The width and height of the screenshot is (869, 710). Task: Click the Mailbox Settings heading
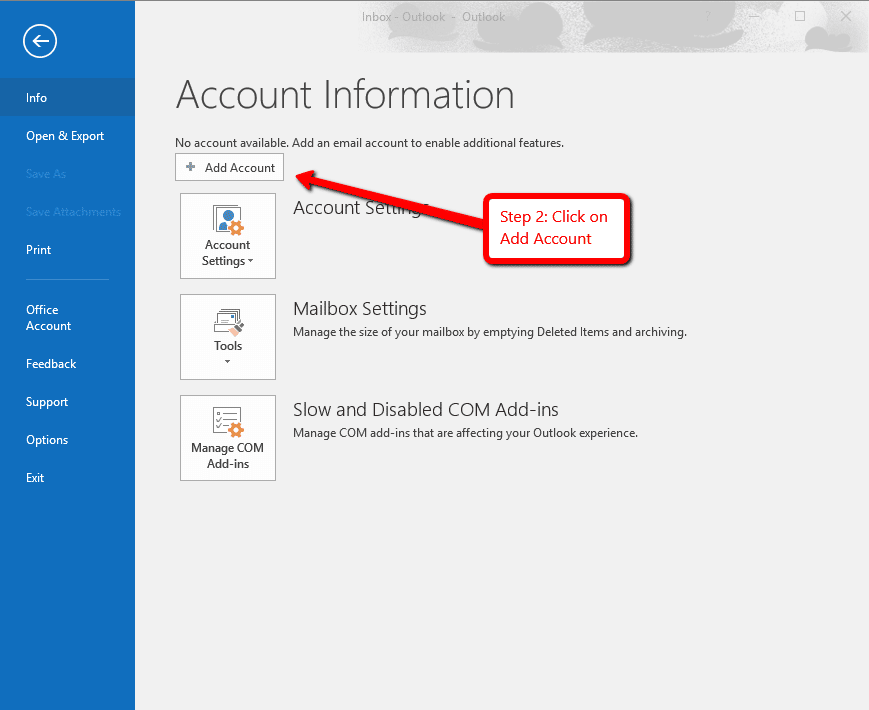tap(360, 309)
